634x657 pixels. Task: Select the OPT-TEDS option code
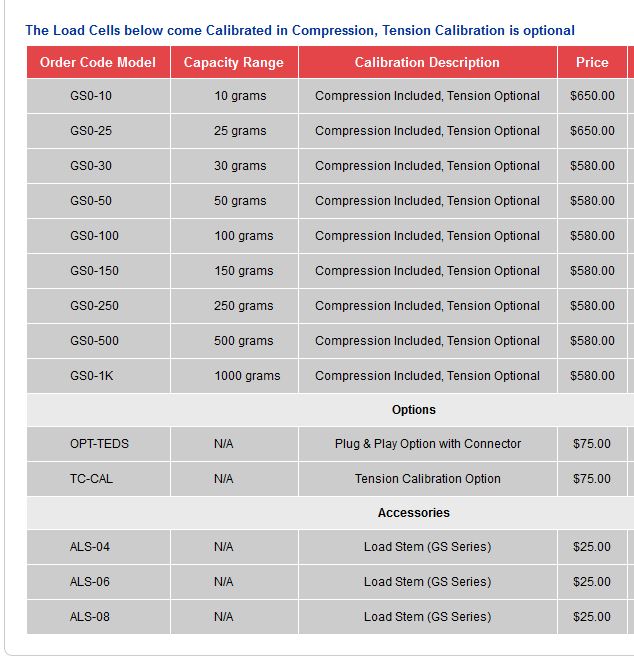99,444
